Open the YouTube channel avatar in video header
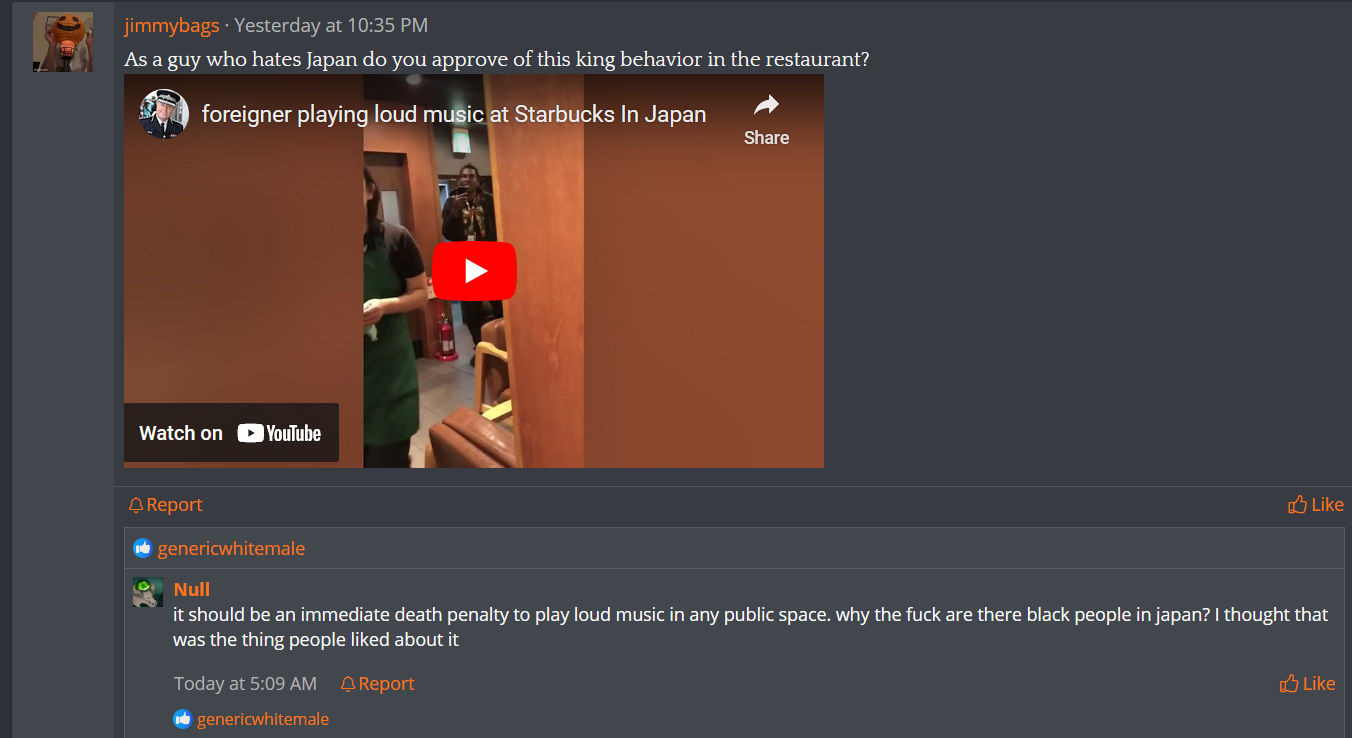The width and height of the screenshot is (1352, 738). point(164,114)
